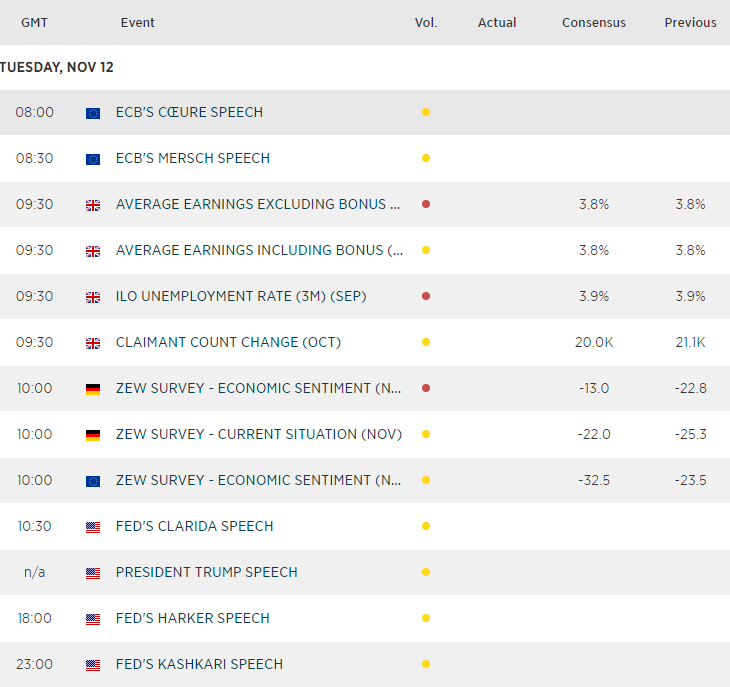Click red volatility dot for ILO Unemployment Rate
The height and width of the screenshot is (687, 730).
[426, 296]
